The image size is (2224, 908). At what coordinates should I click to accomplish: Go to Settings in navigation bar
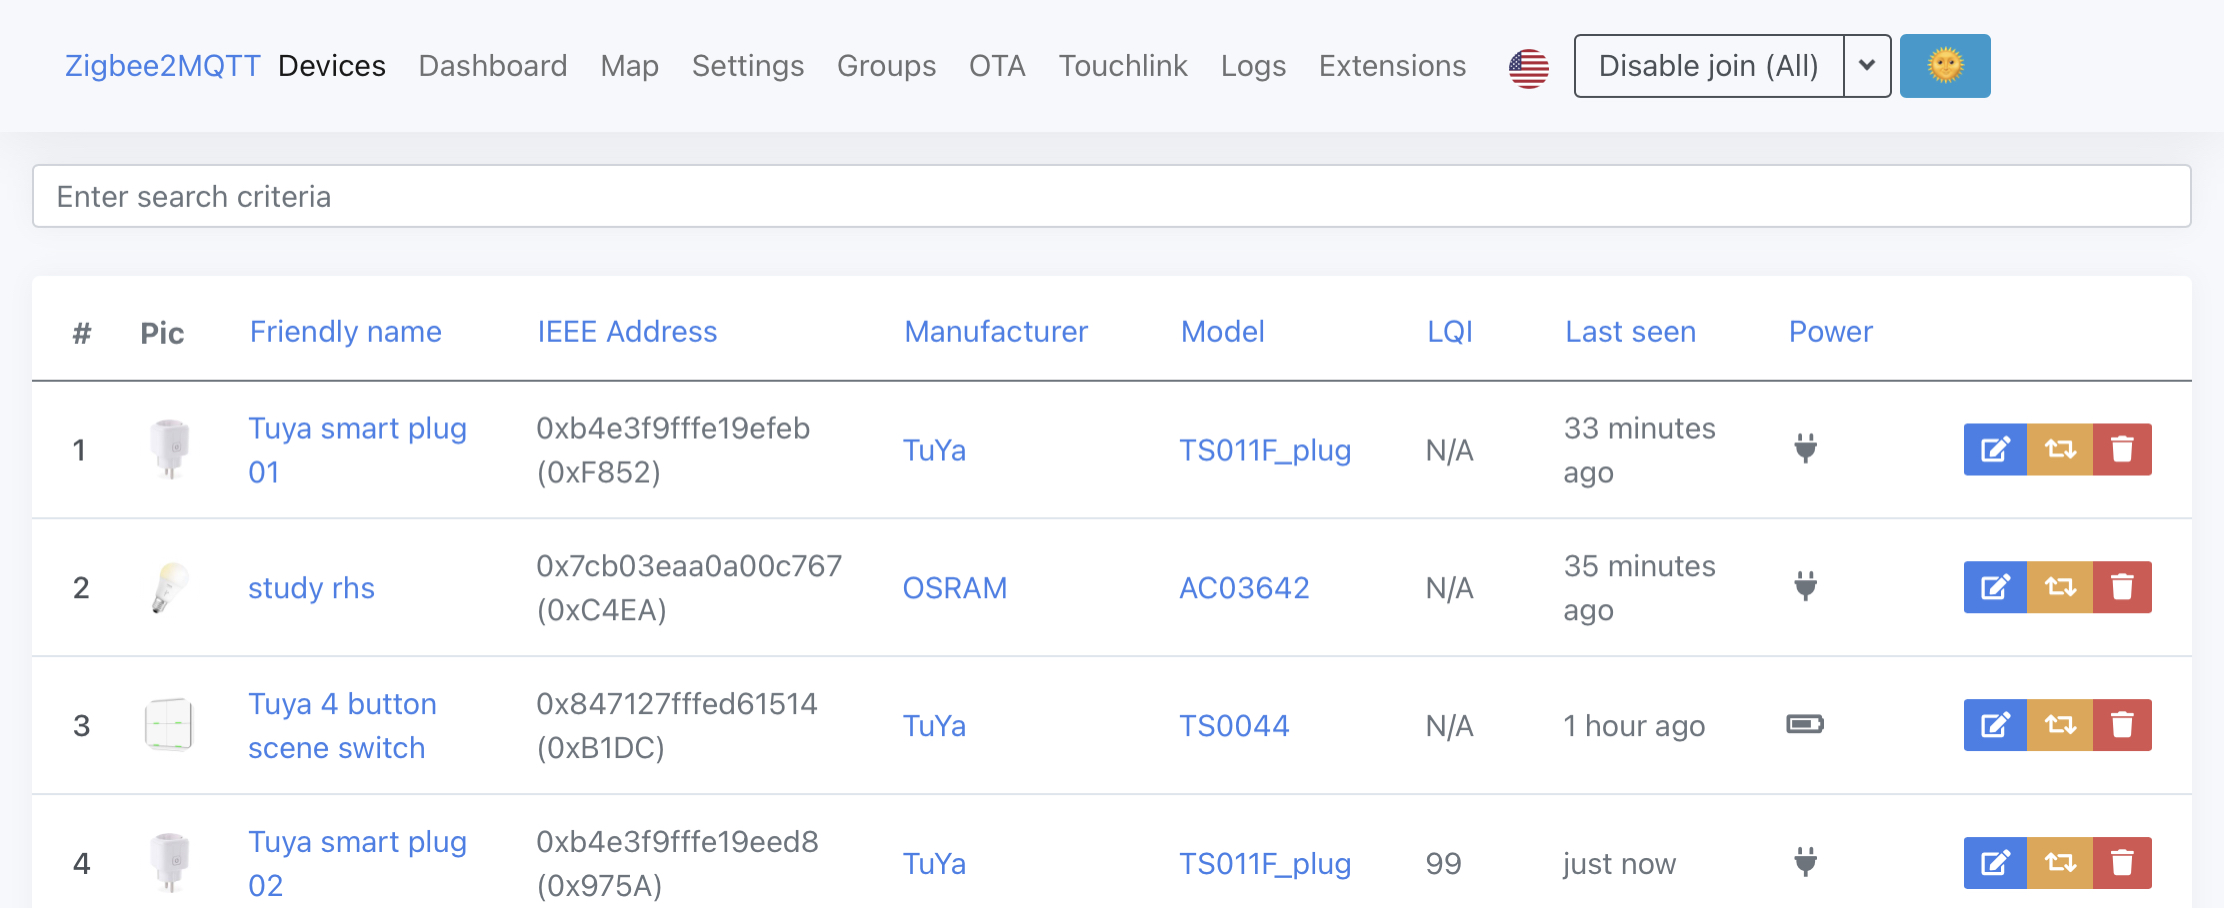748,66
